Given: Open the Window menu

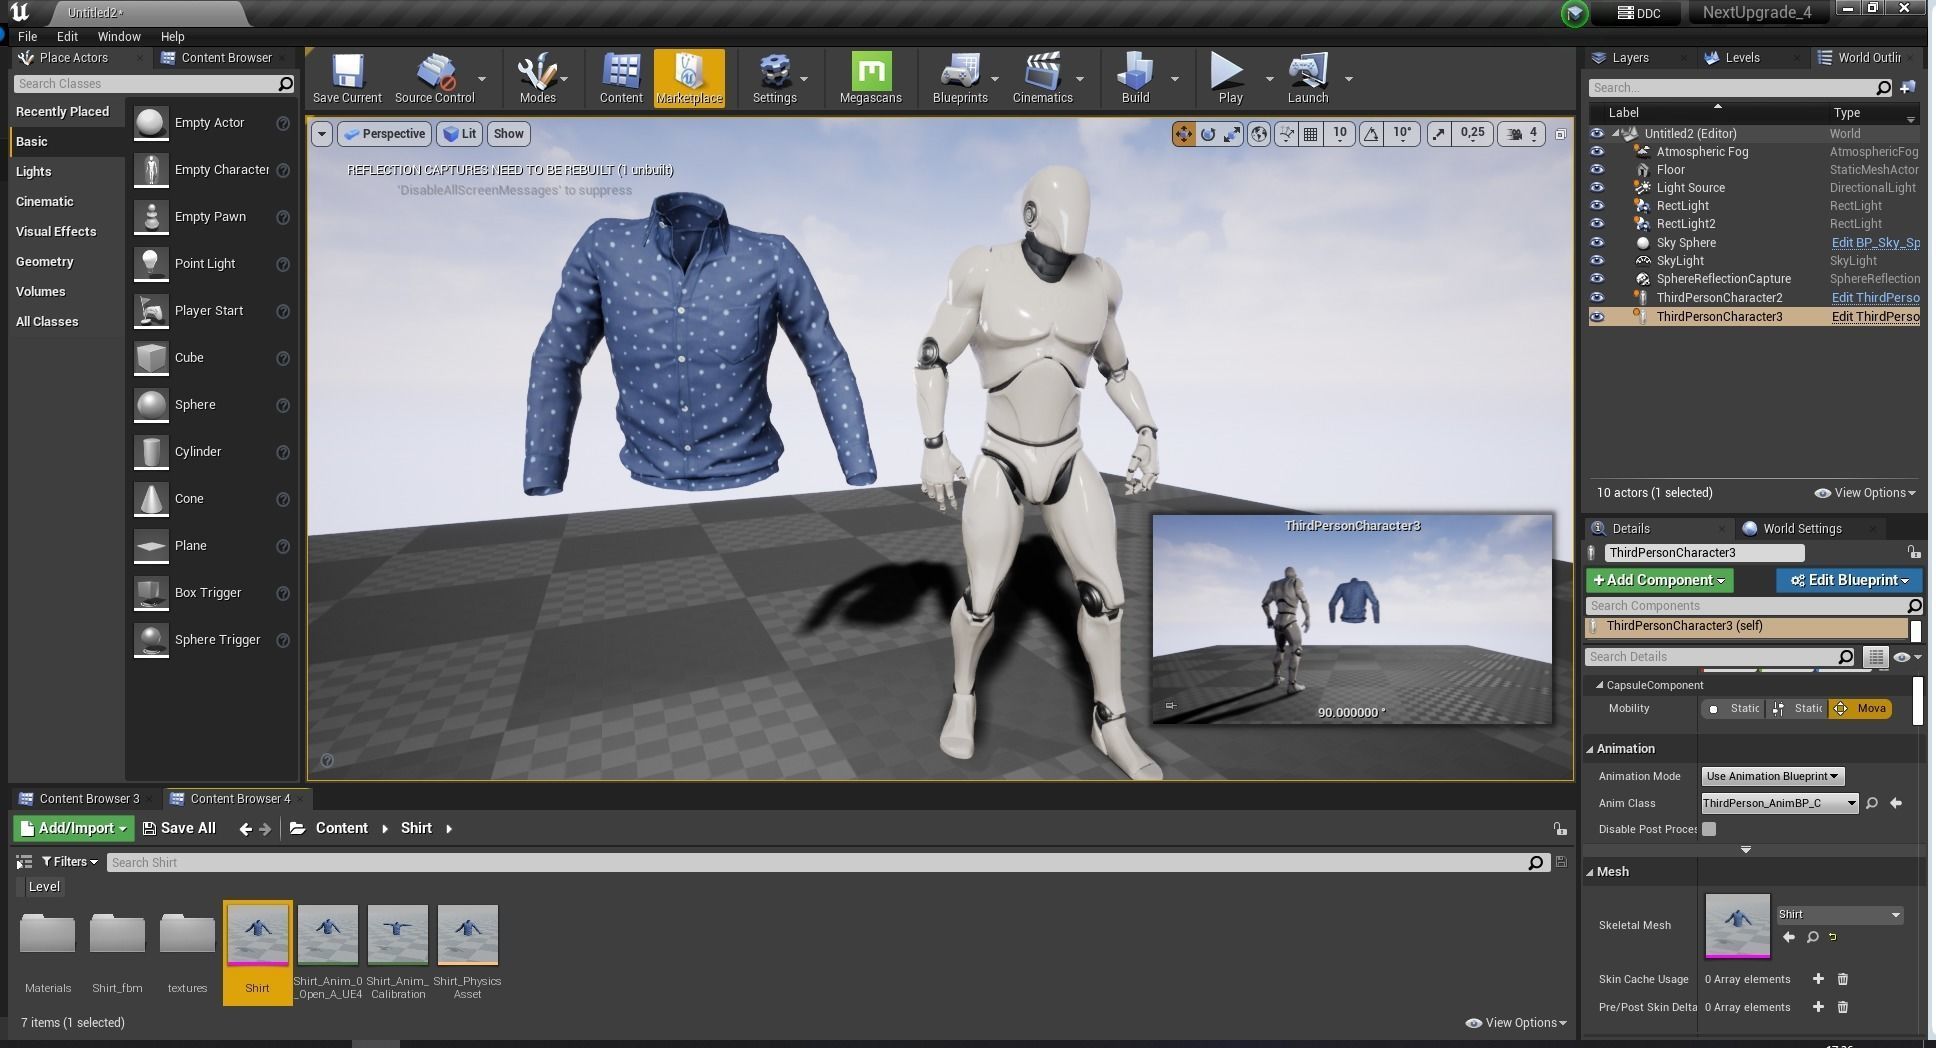Looking at the screenshot, I should 119,36.
